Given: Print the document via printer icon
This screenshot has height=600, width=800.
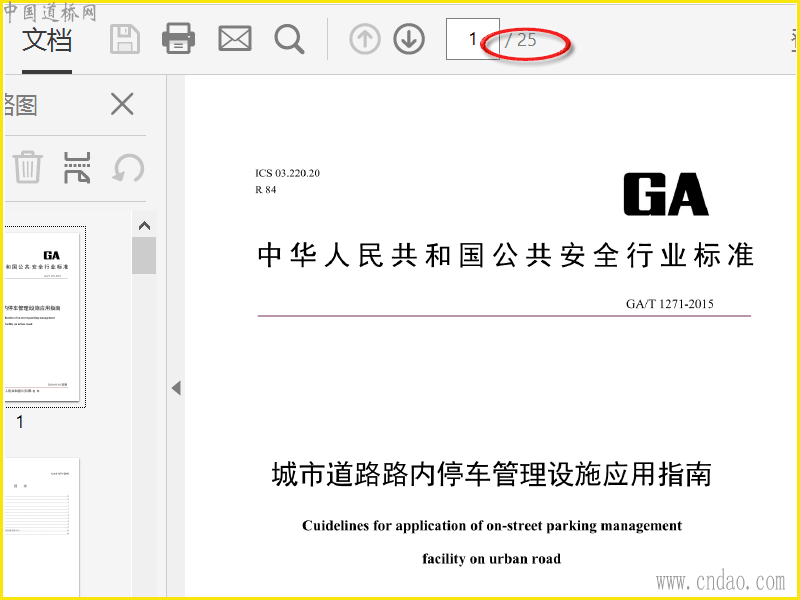Looking at the screenshot, I should coord(178,39).
